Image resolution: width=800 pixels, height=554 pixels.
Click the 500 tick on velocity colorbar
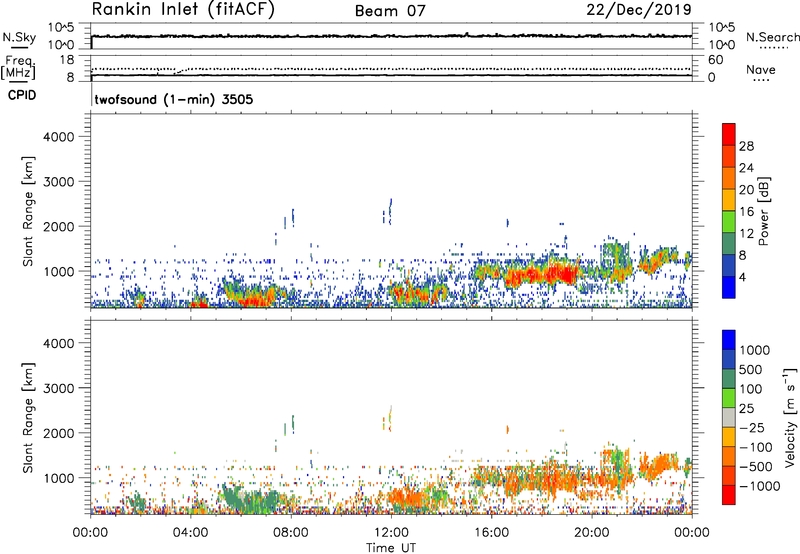pos(751,369)
